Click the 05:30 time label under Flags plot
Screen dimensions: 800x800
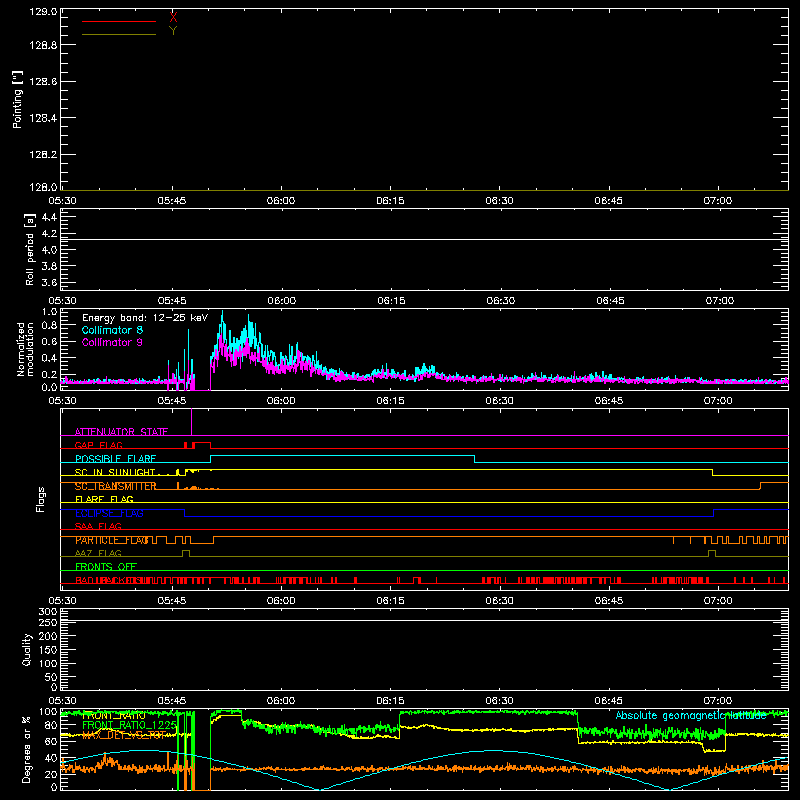(x=62, y=601)
